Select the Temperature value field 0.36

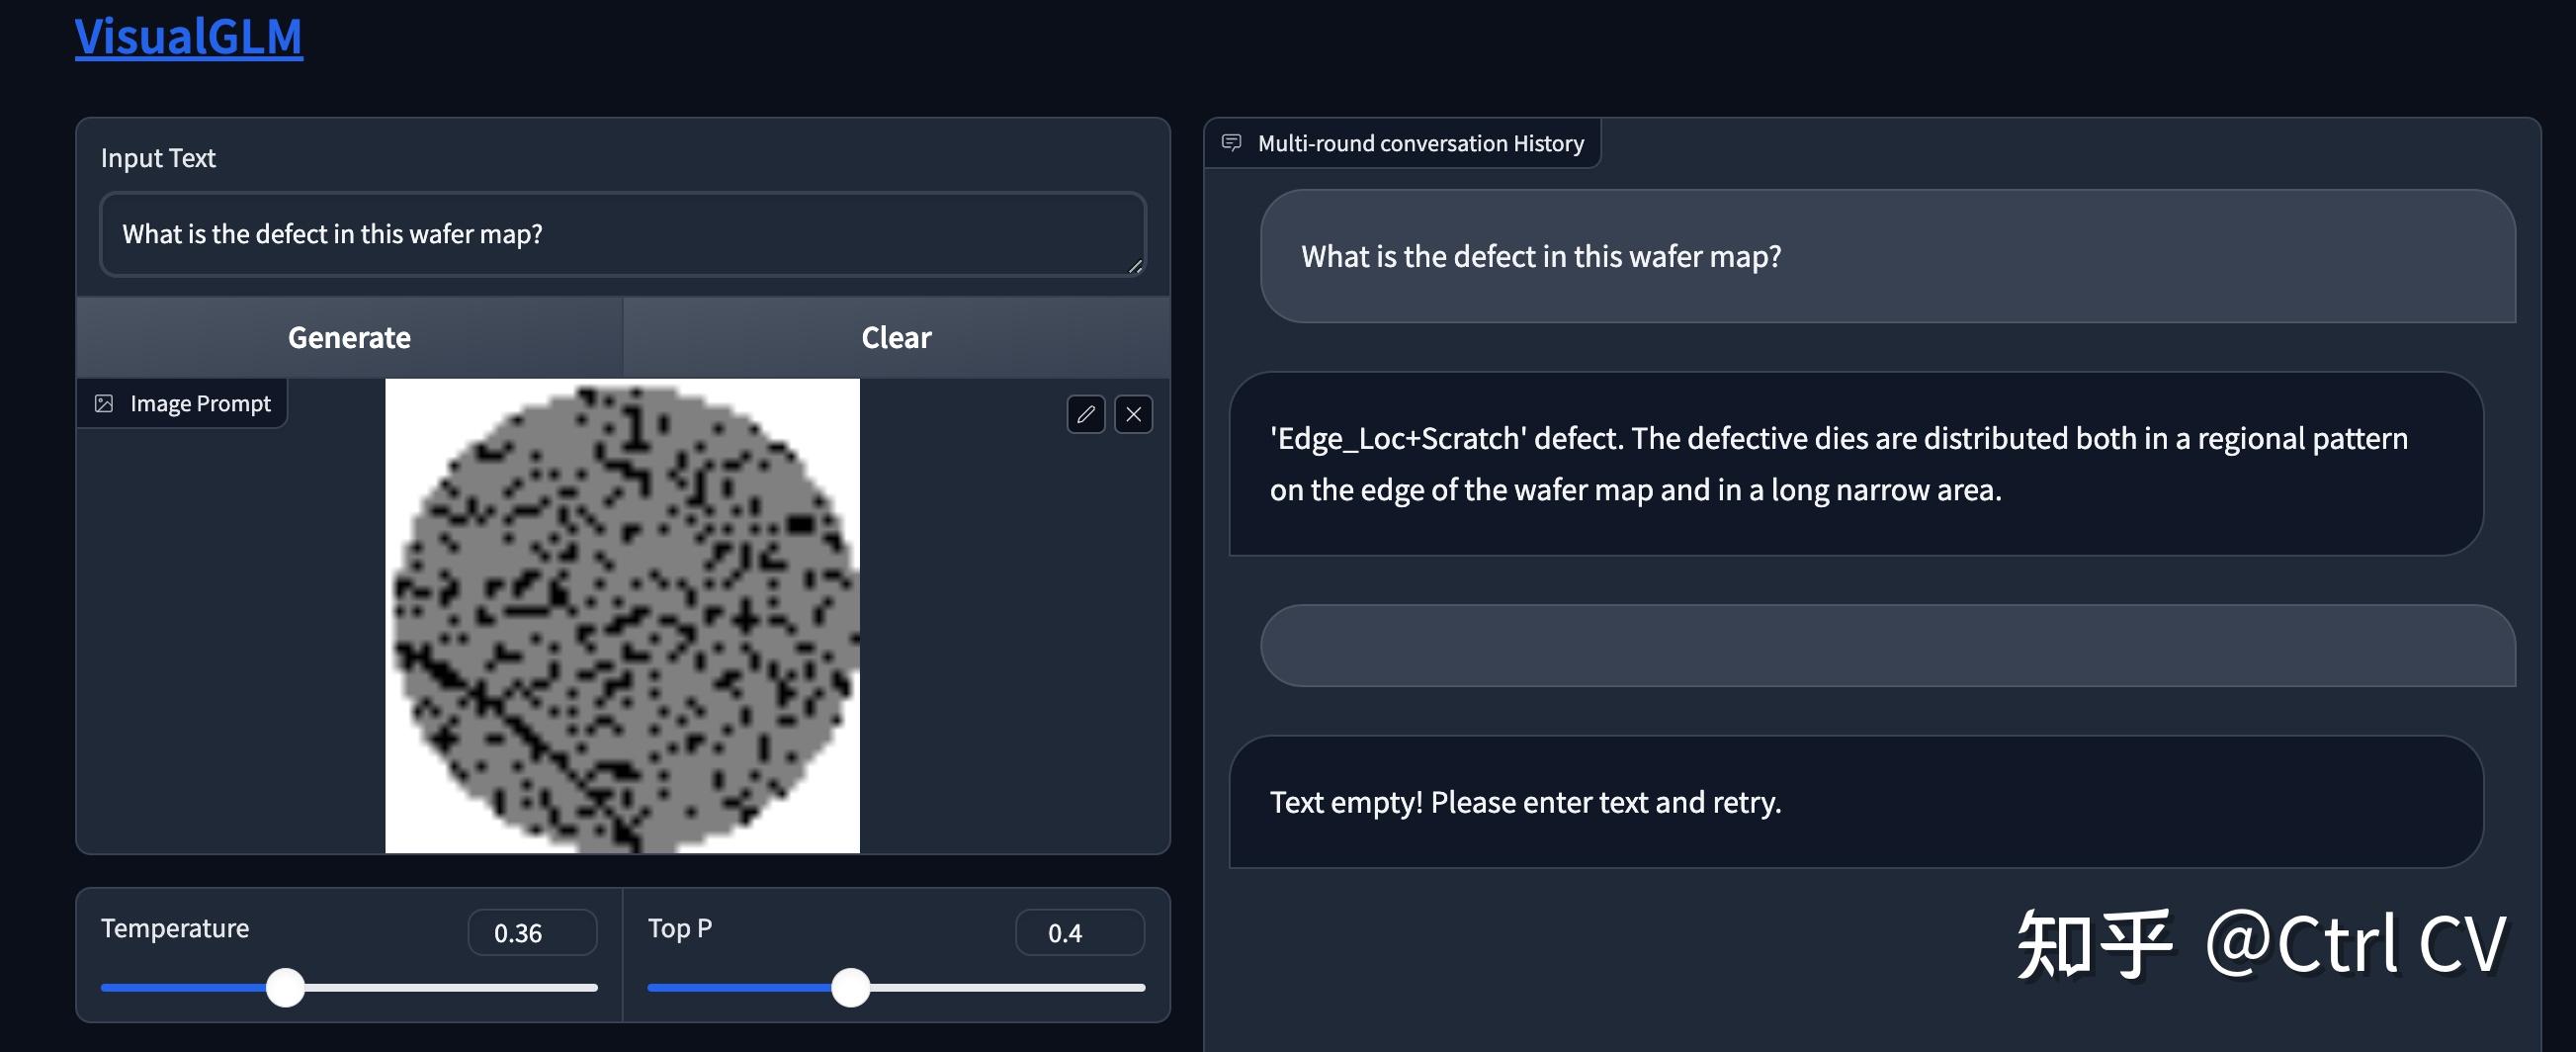tap(531, 933)
